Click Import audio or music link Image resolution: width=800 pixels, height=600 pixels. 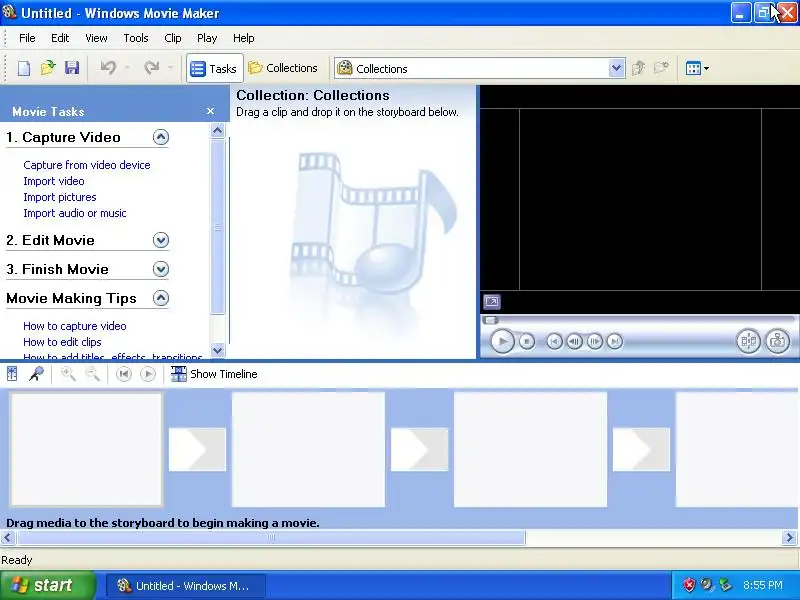(x=74, y=213)
